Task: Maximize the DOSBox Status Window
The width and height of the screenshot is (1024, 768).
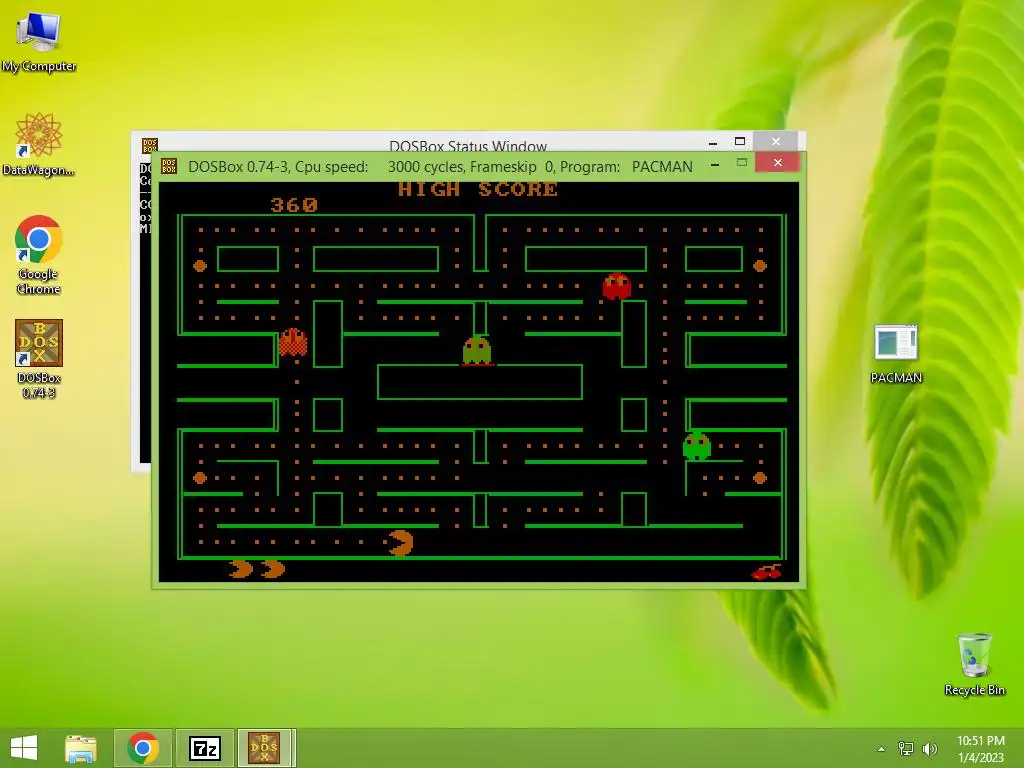Action: [x=740, y=141]
